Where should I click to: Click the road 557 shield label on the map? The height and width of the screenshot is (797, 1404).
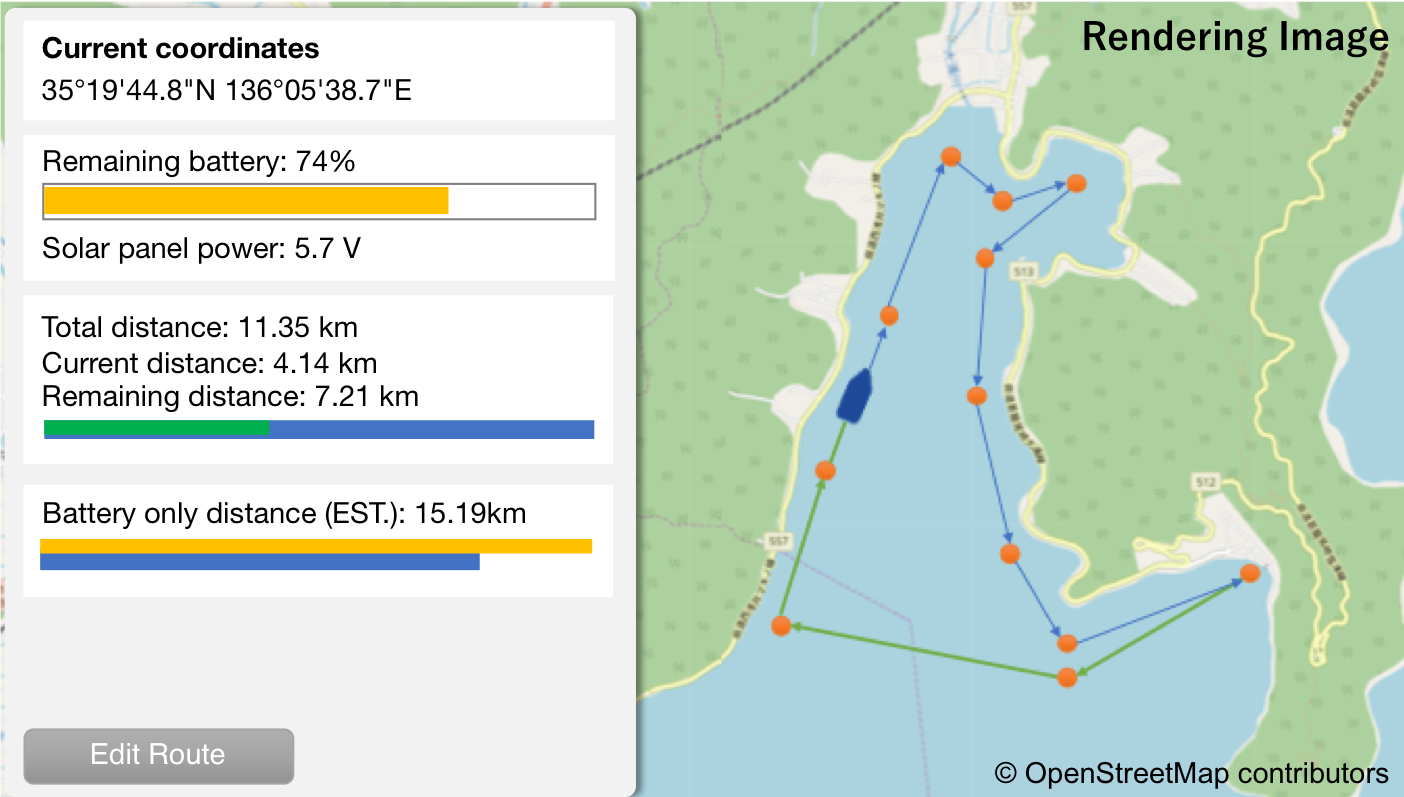[780, 542]
